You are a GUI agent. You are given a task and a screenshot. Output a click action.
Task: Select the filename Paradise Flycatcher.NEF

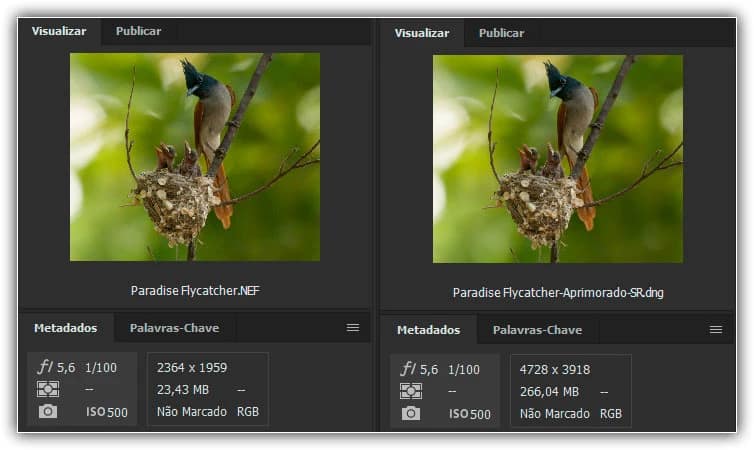(195, 290)
